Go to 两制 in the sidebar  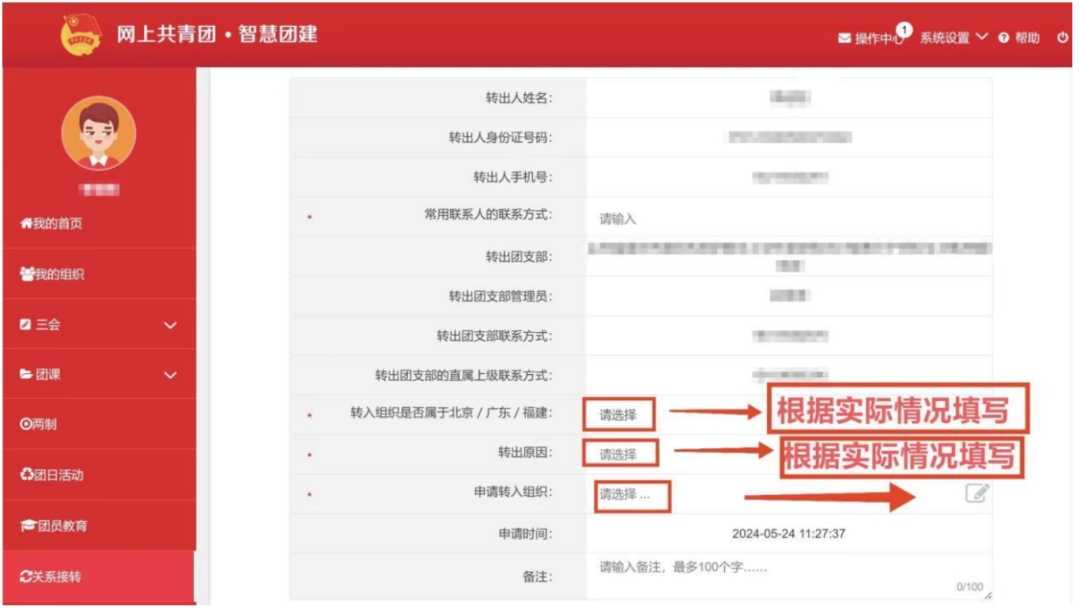click(x=39, y=424)
